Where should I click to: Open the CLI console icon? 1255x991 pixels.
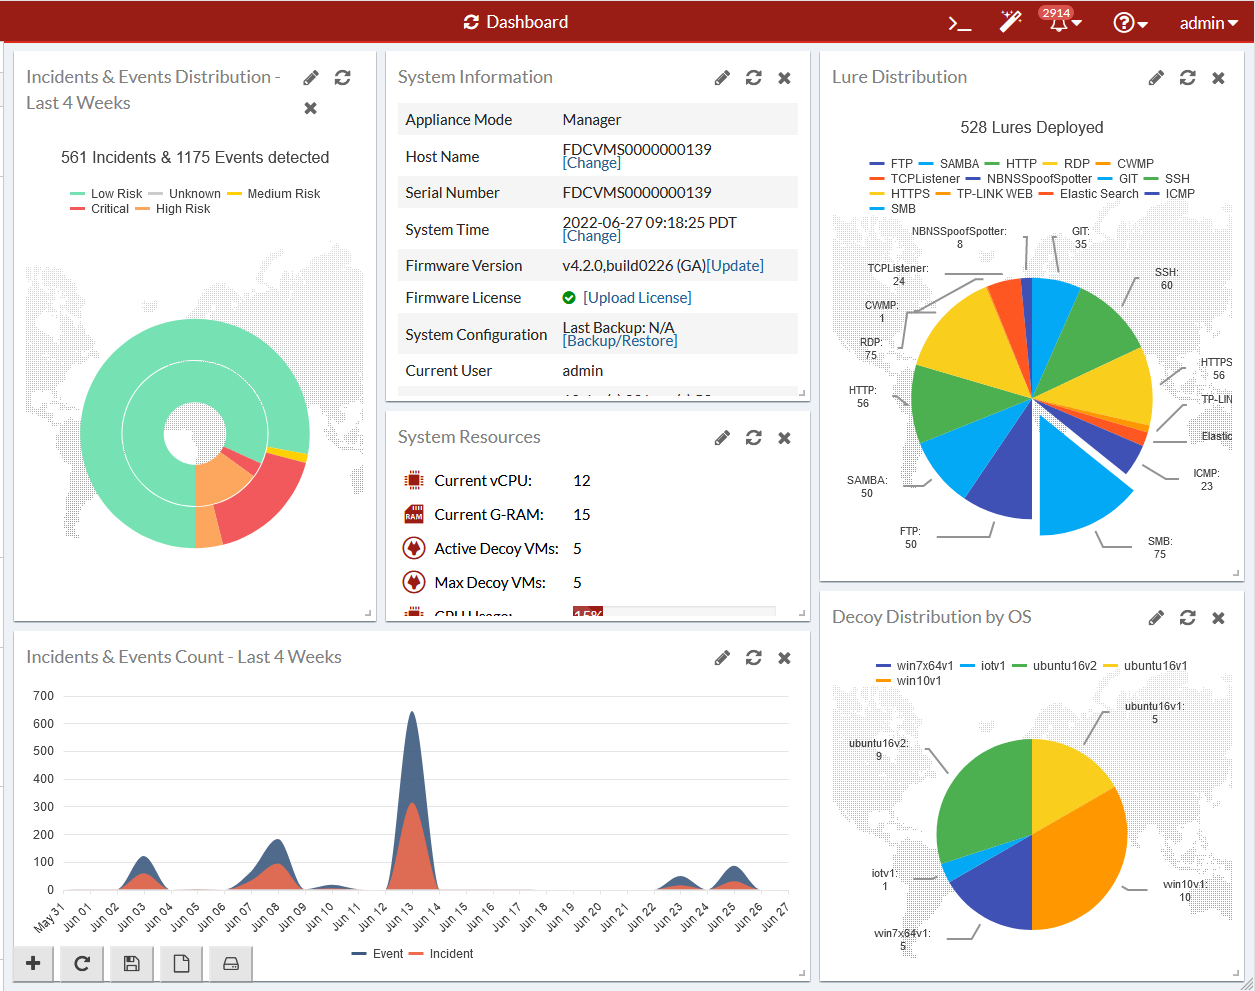(x=959, y=22)
